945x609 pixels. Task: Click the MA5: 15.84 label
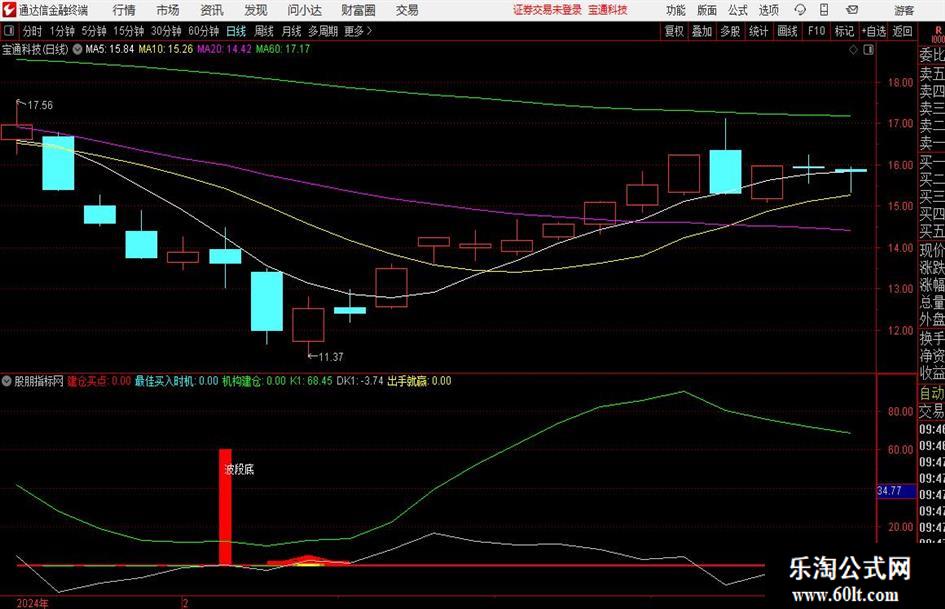110,49
